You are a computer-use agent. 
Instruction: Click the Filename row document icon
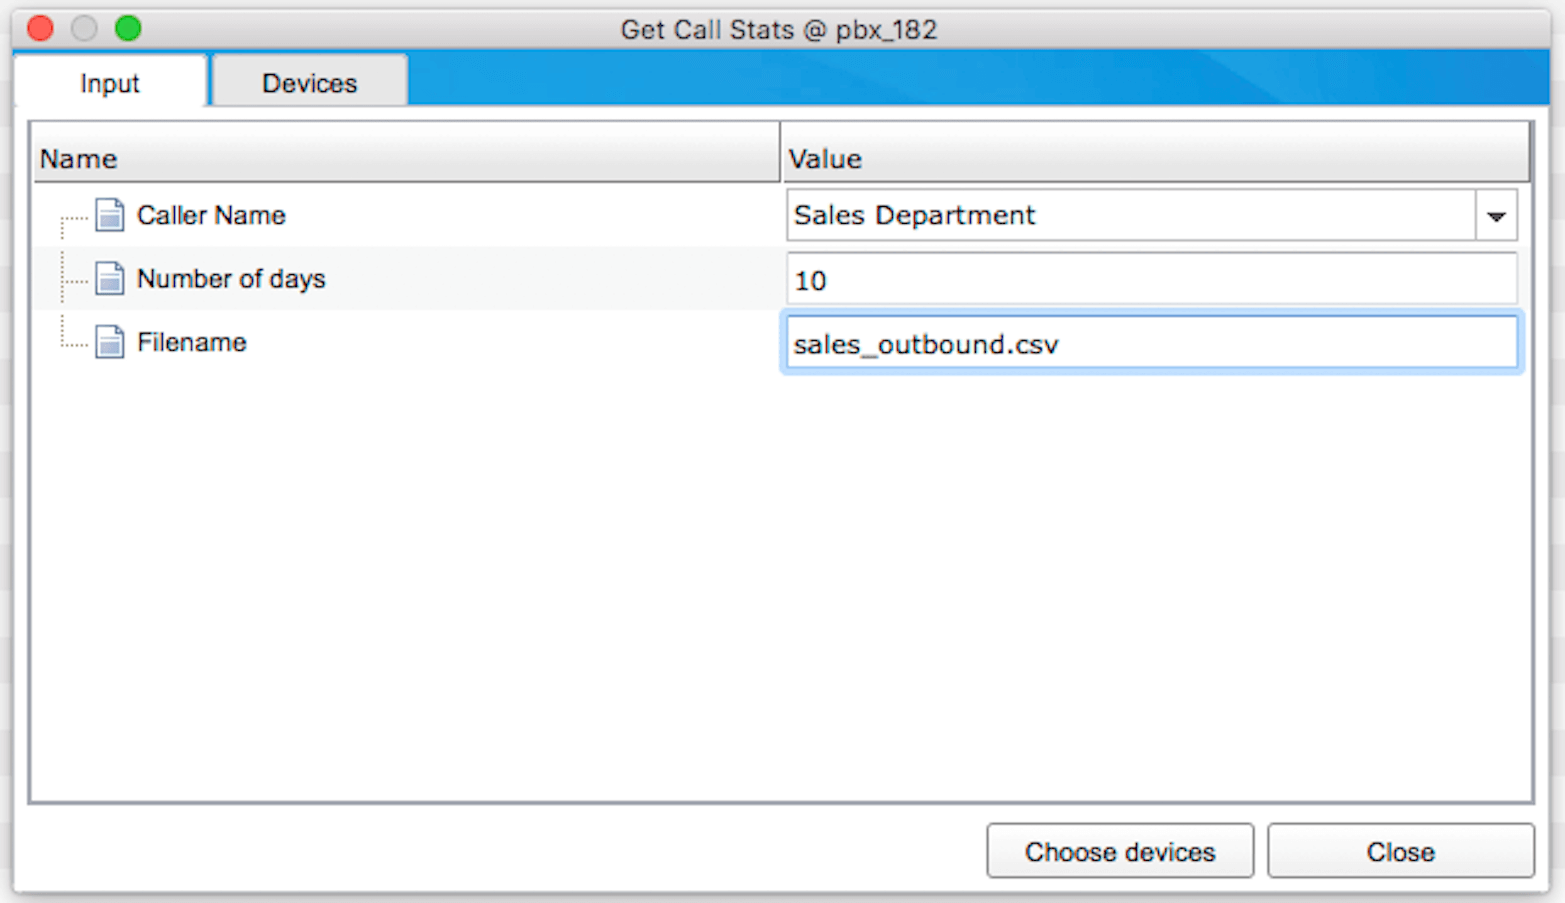point(110,342)
